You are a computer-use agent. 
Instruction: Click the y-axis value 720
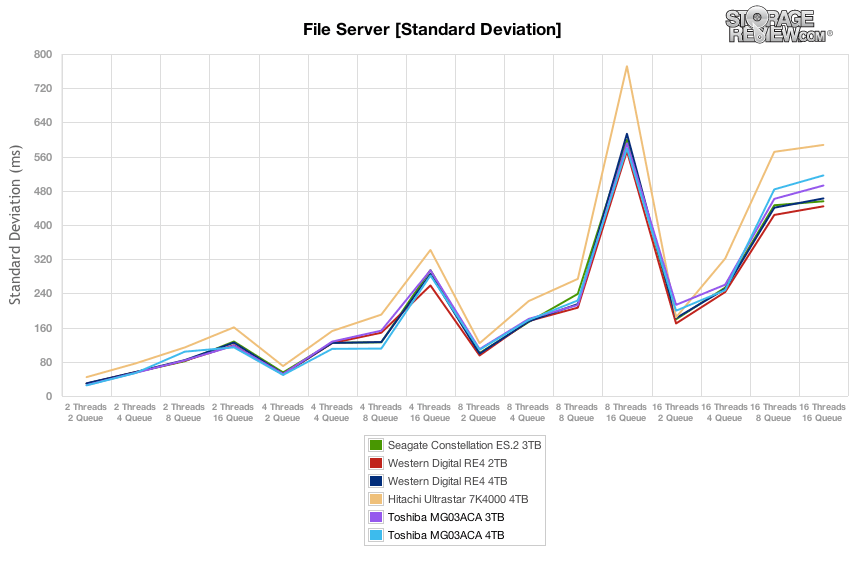43,88
